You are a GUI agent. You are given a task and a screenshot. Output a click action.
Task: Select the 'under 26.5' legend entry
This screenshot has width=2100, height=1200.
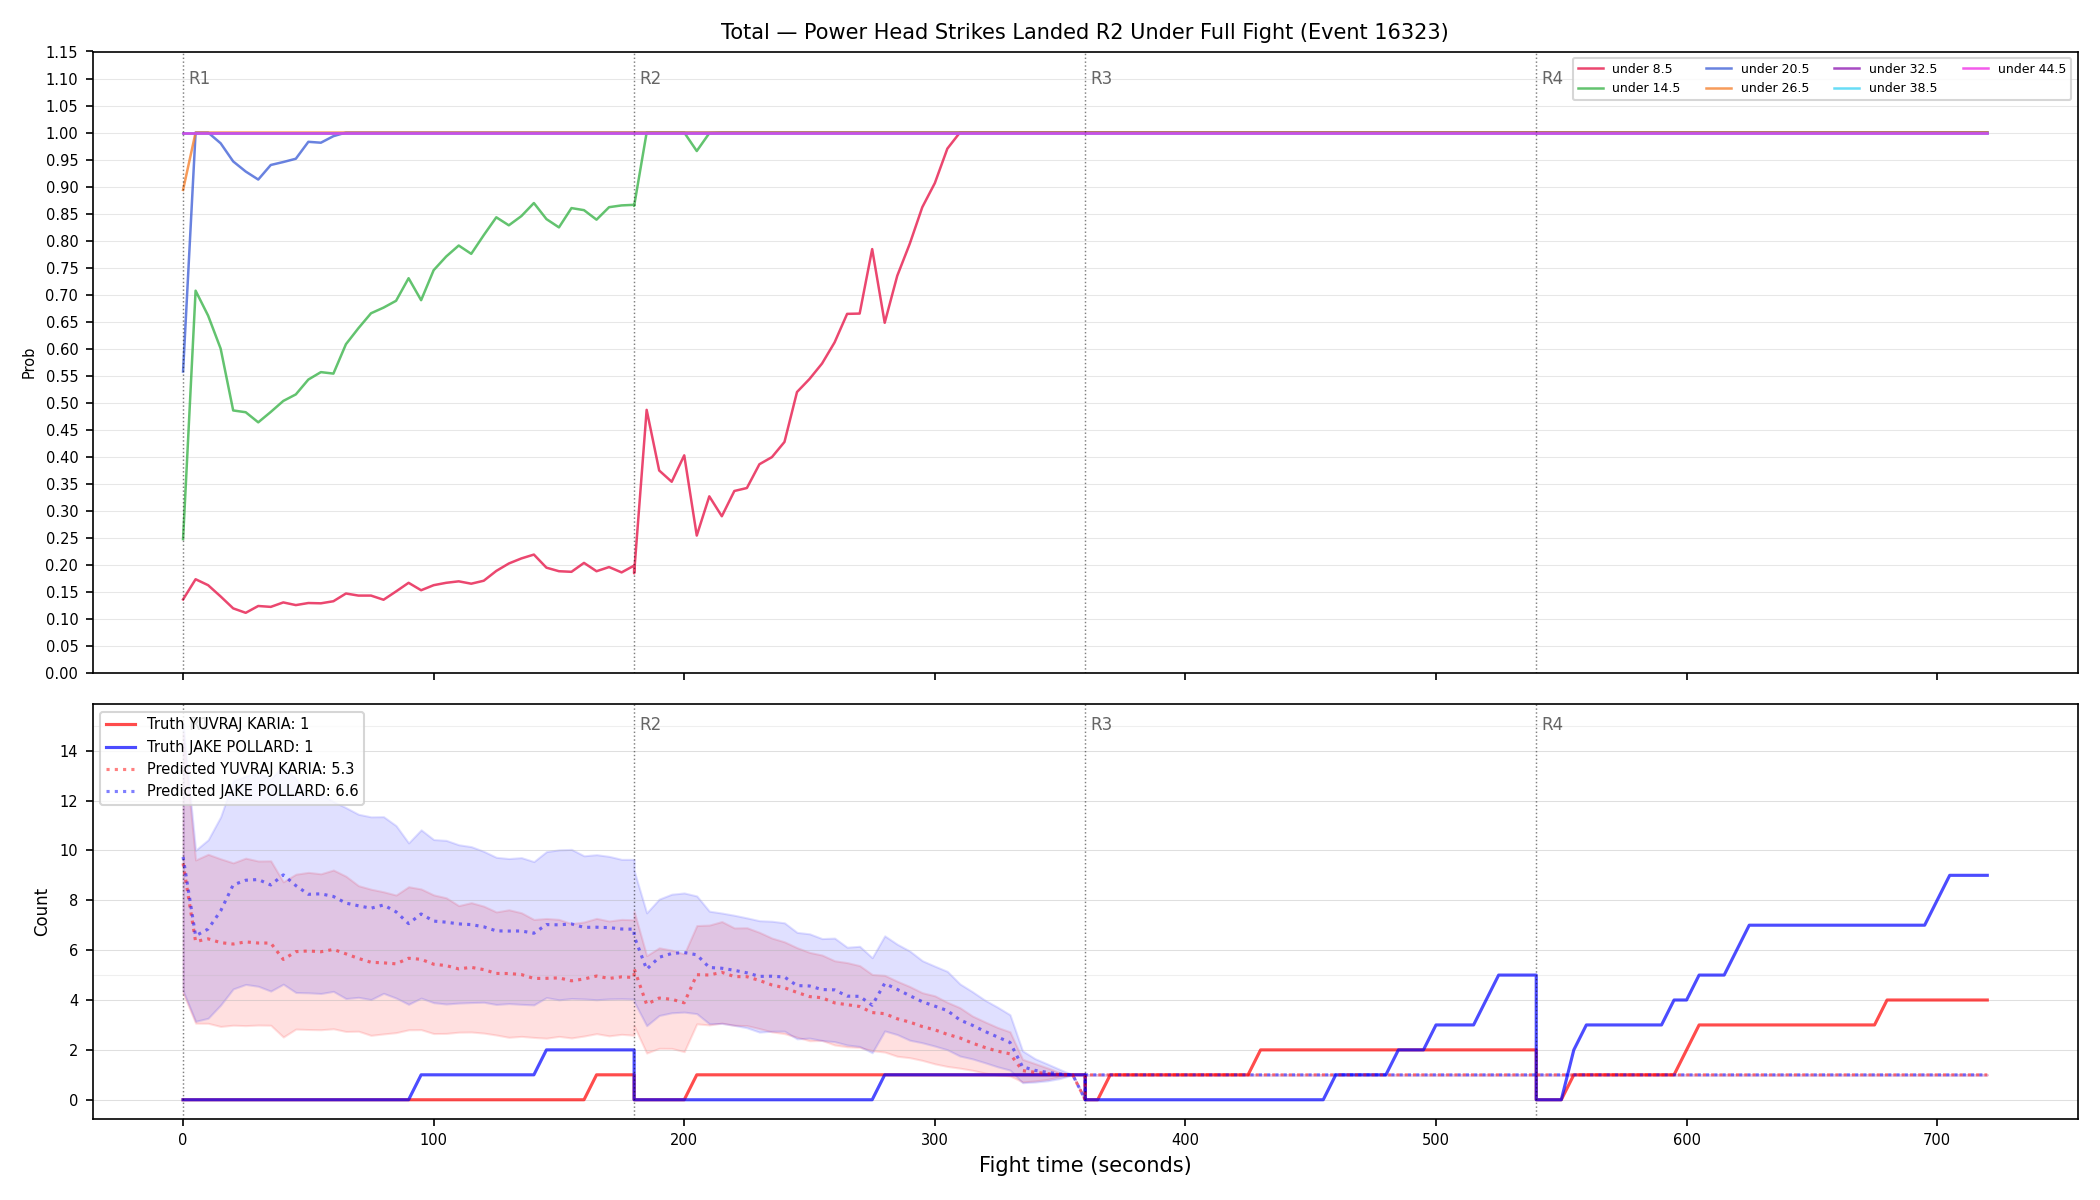1758,88
